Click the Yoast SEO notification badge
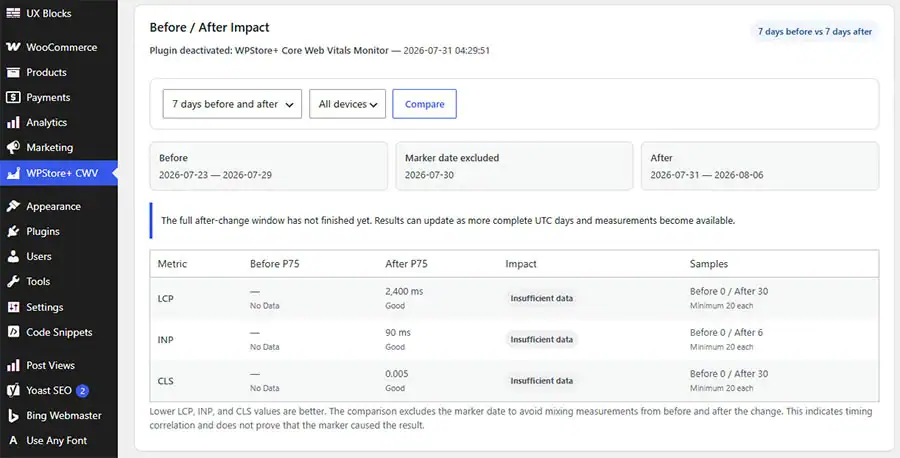The image size is (900, 458). 82,391
